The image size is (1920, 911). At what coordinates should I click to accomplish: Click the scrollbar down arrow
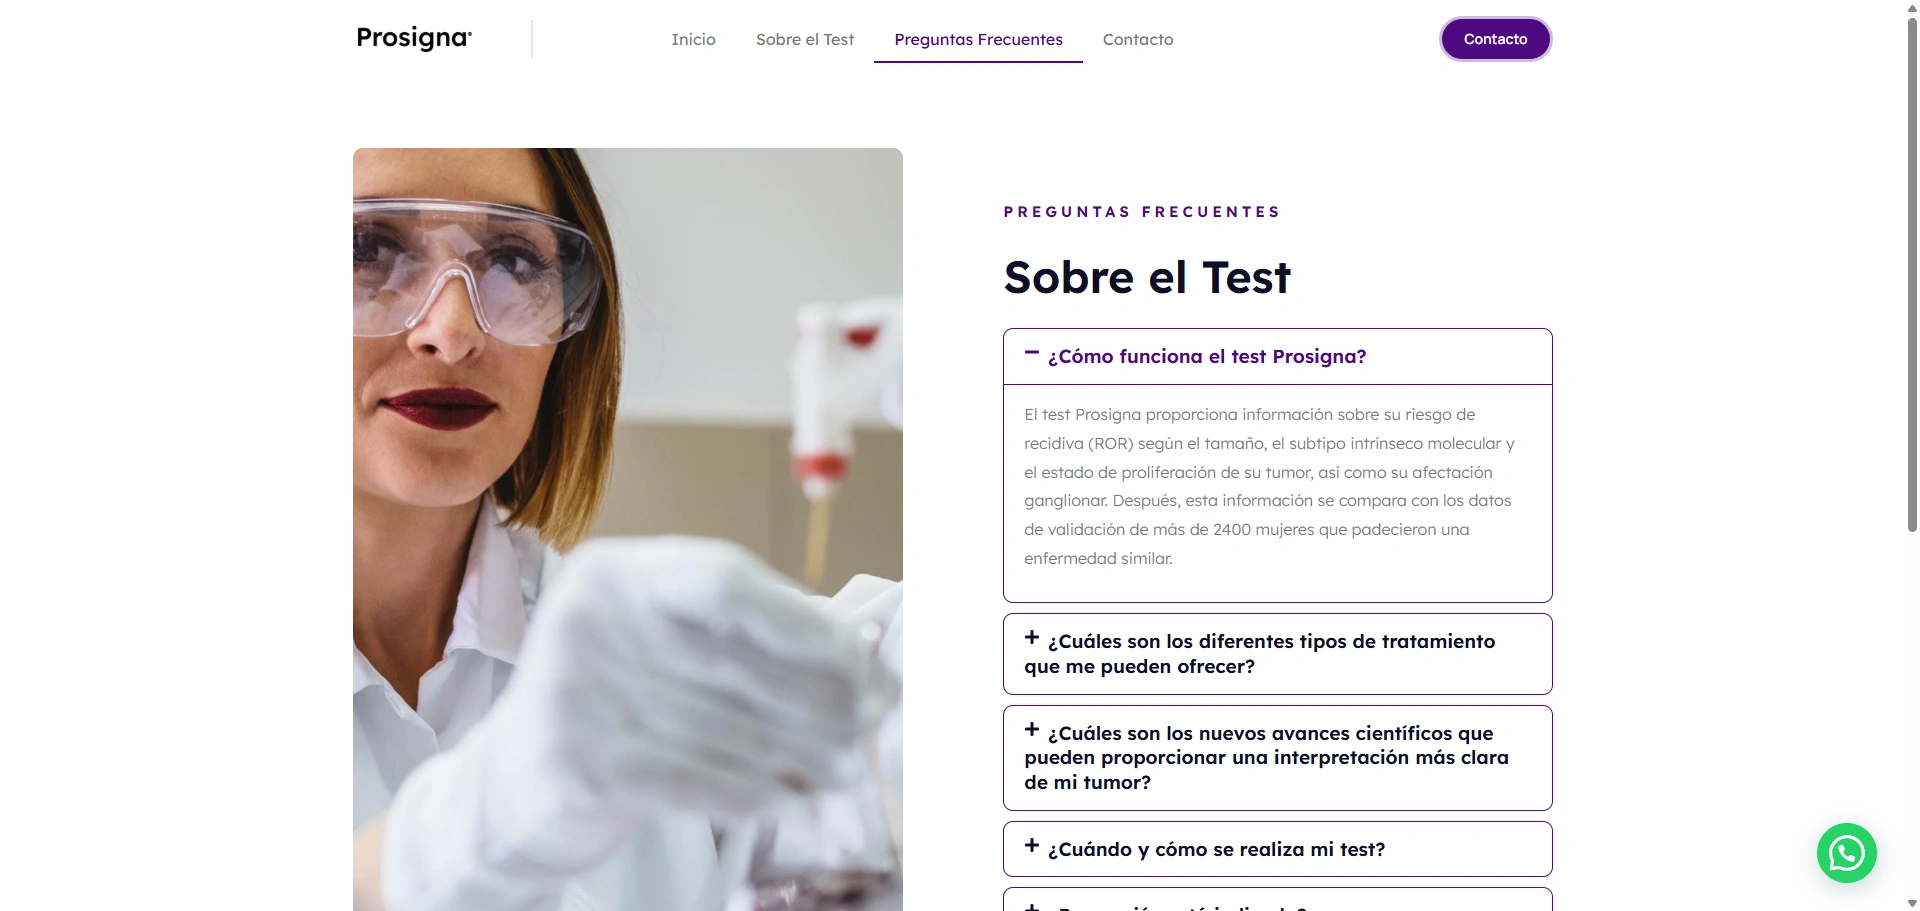[1912, 903]
